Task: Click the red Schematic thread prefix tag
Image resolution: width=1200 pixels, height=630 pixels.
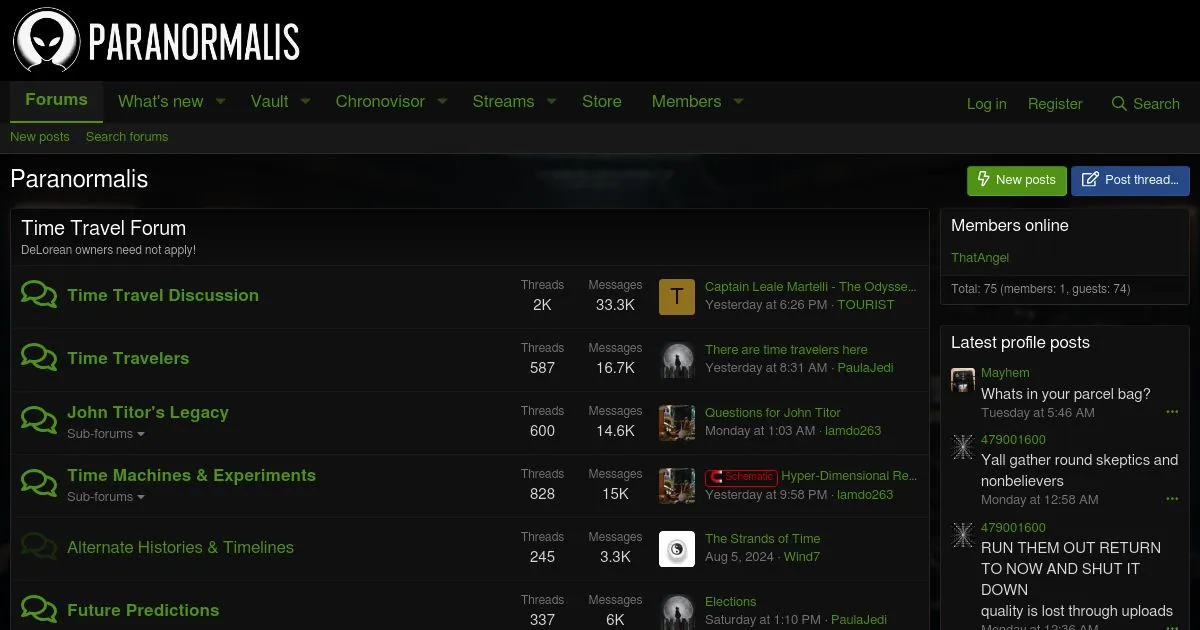Action: pyautogui.click(x=741, y=477)
